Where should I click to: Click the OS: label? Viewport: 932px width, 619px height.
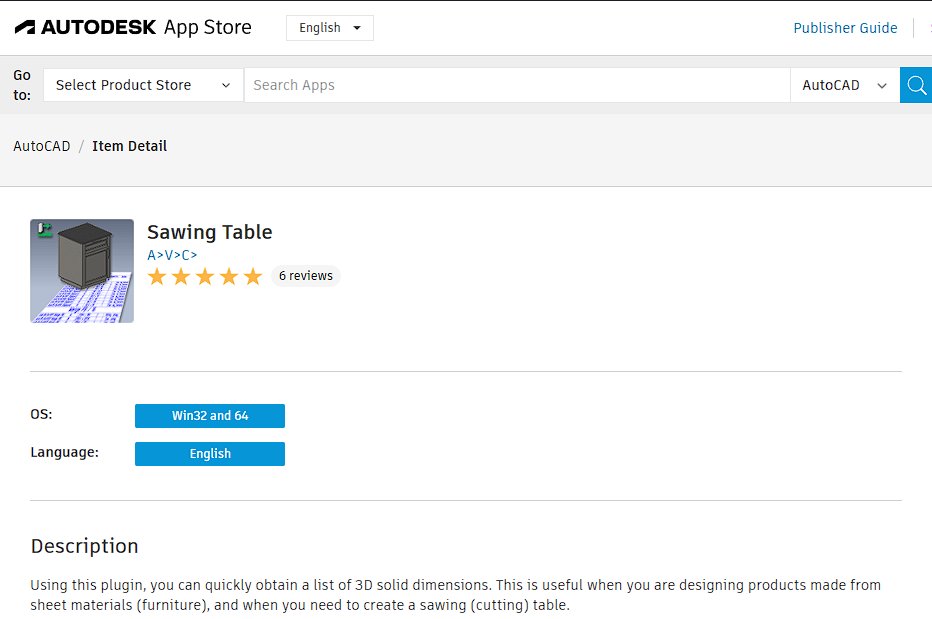point(41,414)
